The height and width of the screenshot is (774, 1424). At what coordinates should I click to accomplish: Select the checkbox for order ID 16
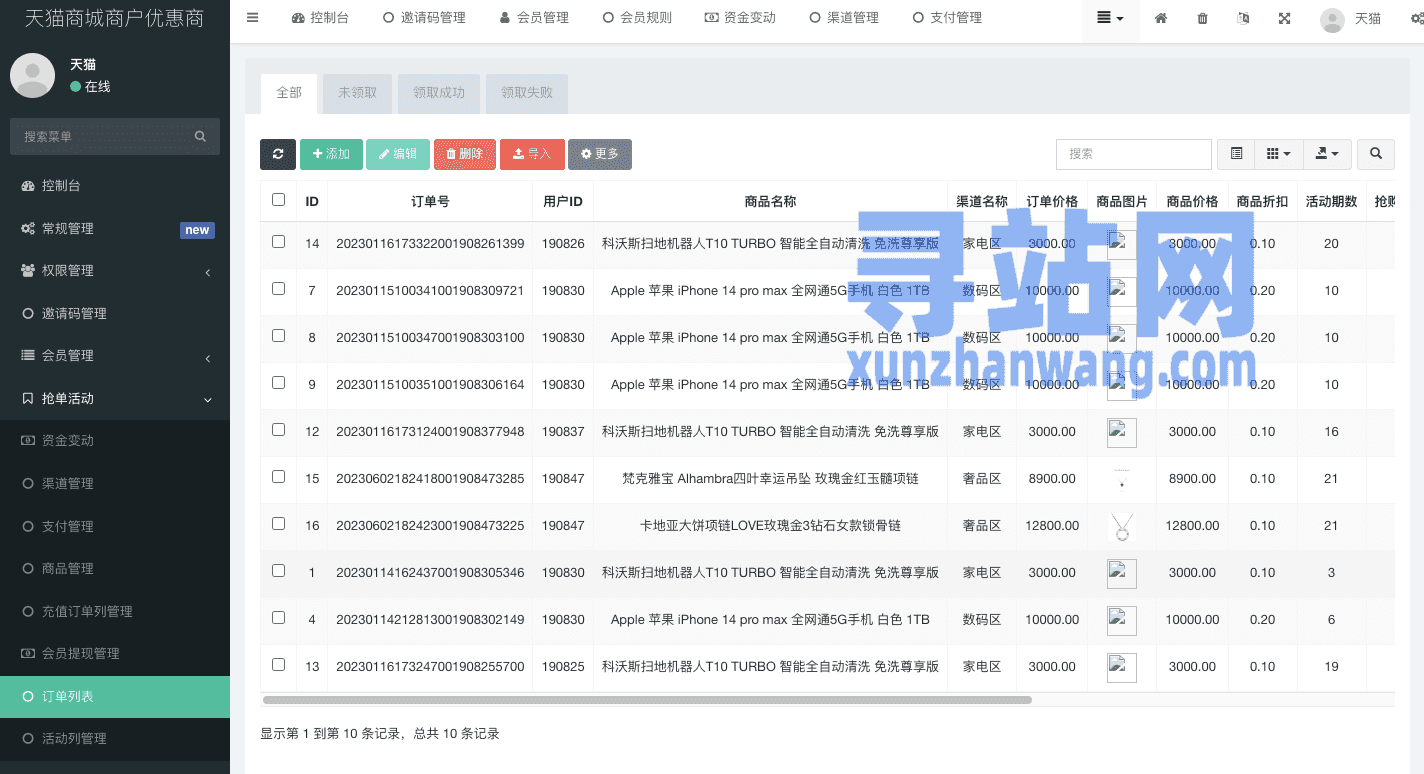coord(278,524)
